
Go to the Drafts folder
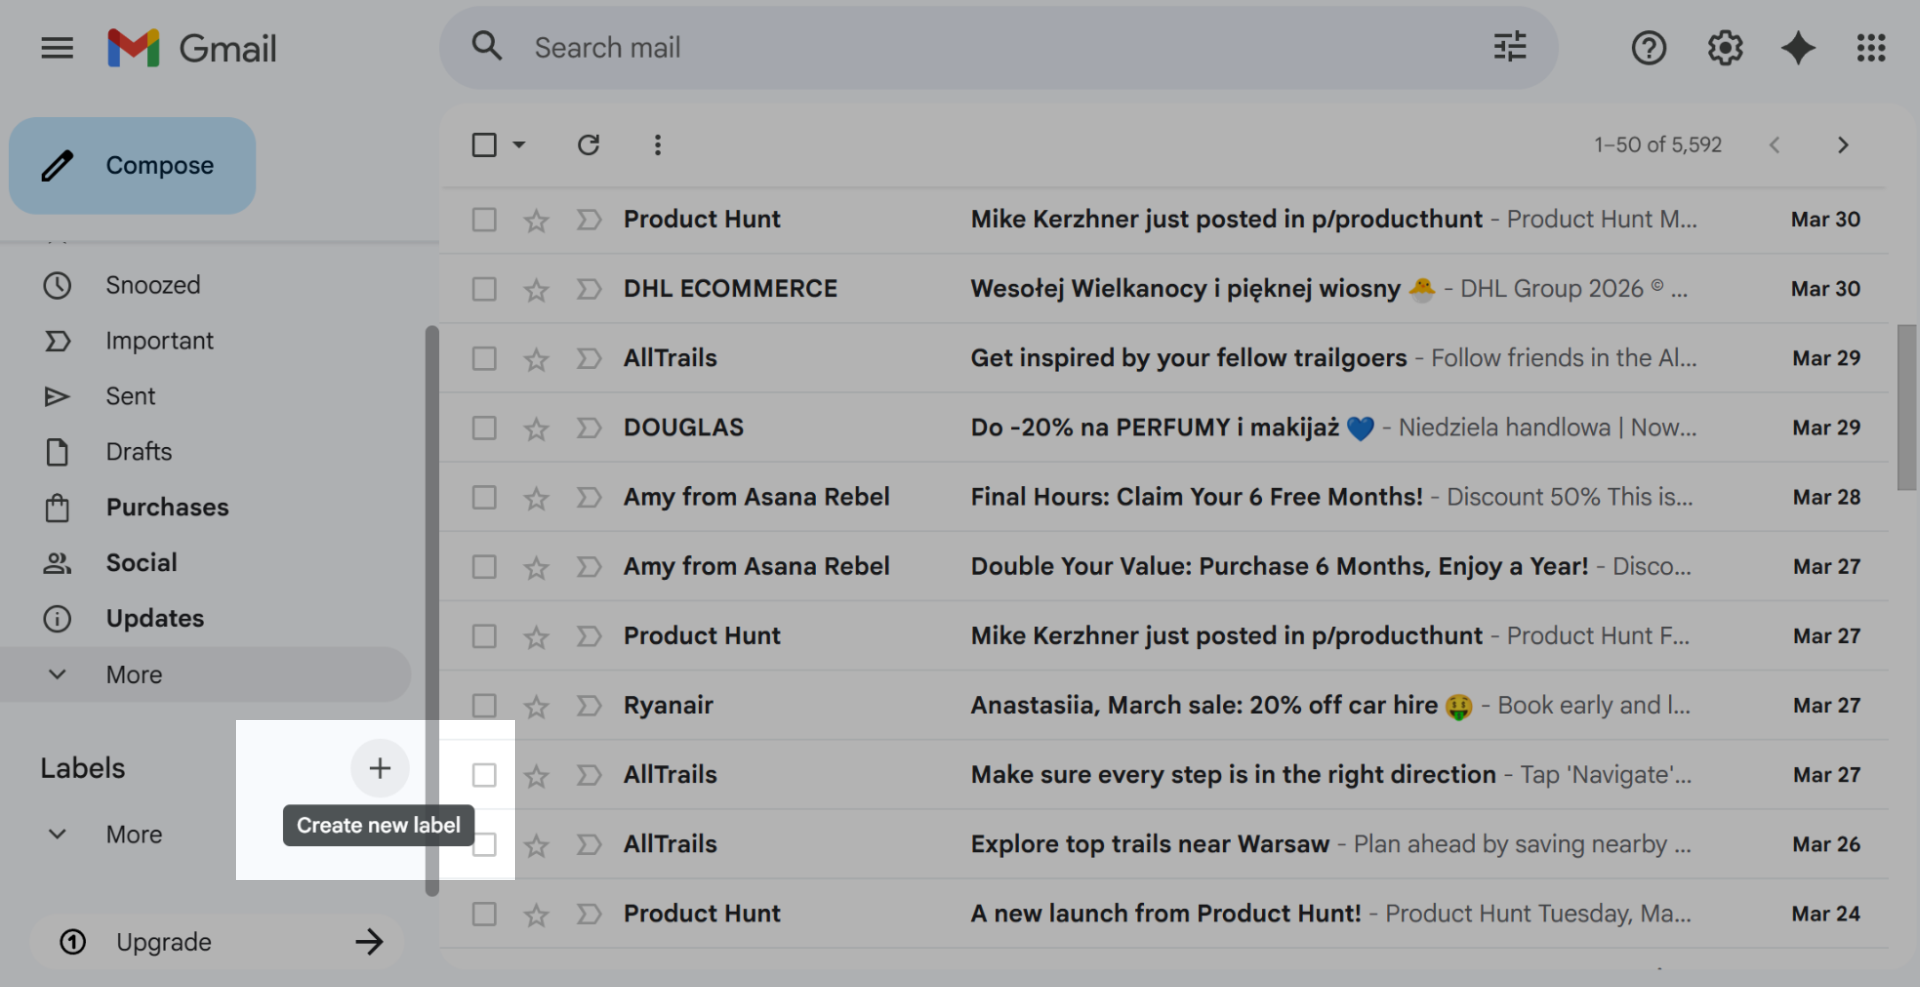pos(138,452)
